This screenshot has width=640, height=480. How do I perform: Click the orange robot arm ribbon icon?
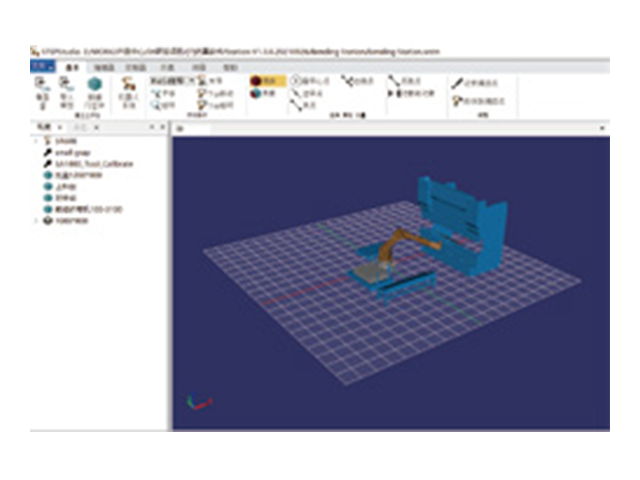click(129, 84)
